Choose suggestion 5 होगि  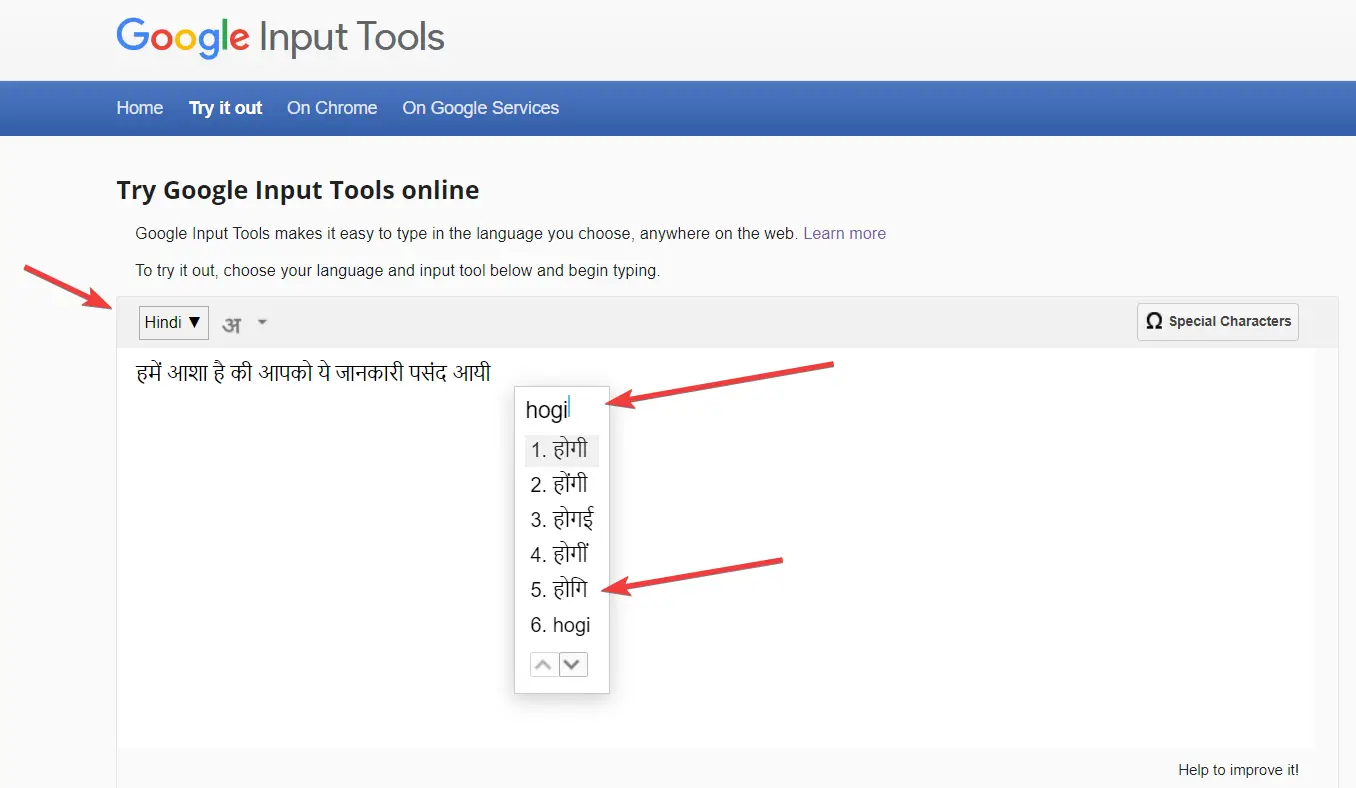(561, 590)
